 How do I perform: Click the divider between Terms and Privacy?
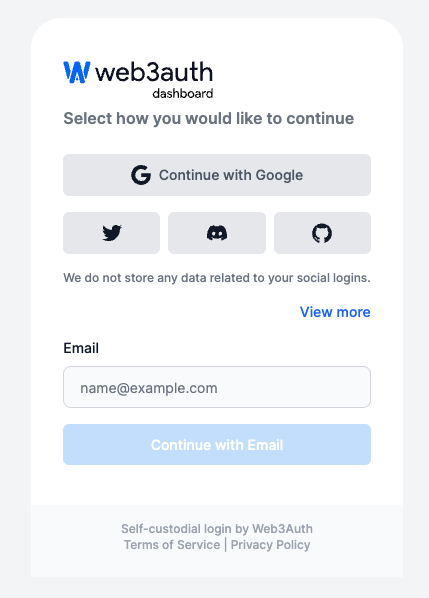pyautogui.click(x=225, y=545)
